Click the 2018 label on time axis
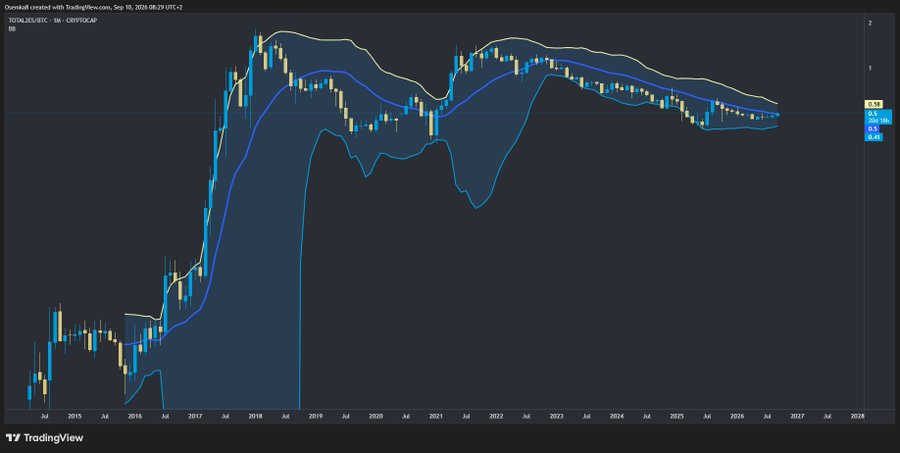Viewport: 900px width, 453px height. pyautogui.click(x=255, y=415)
